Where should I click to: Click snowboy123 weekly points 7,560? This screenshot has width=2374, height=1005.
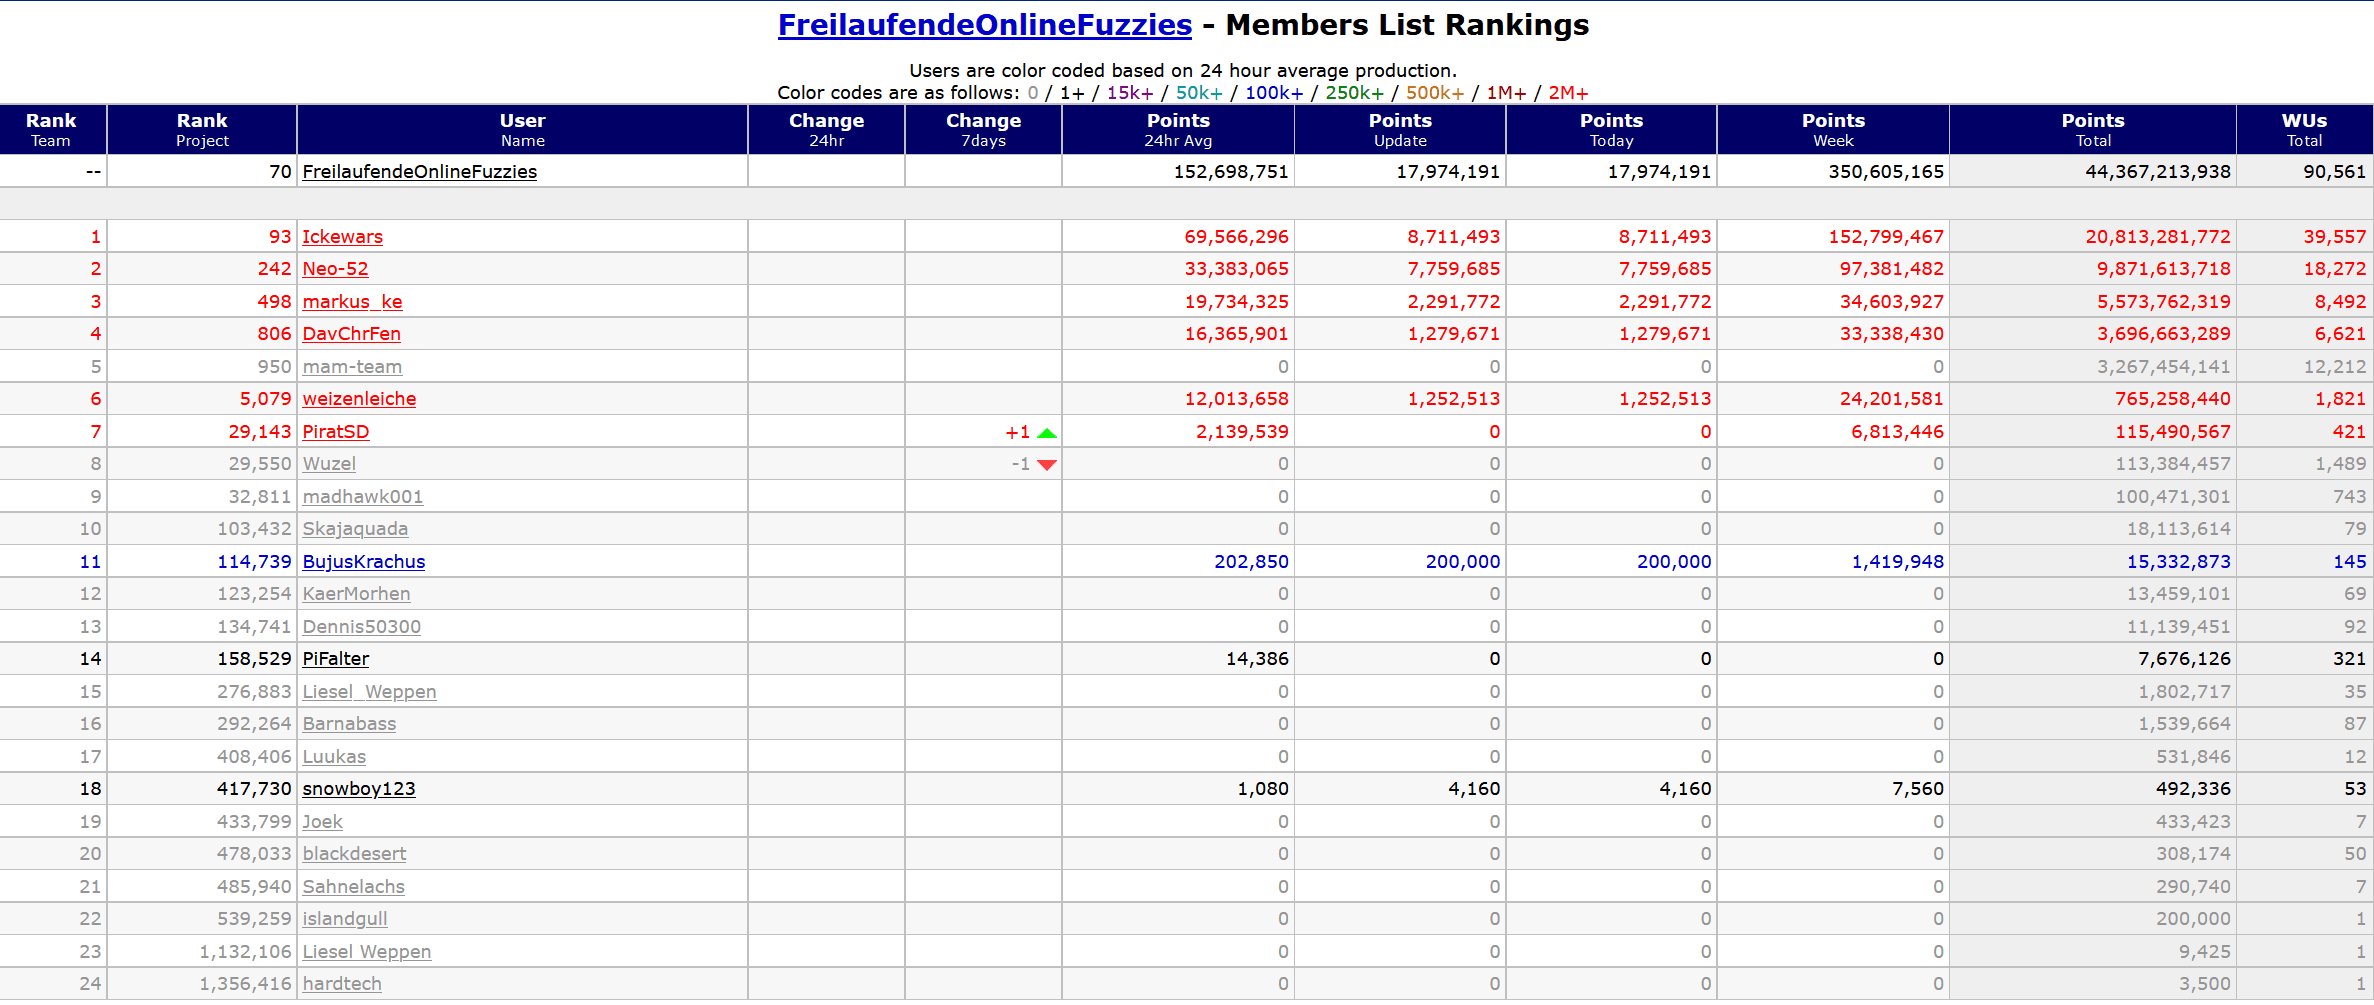pos(1918,789)
